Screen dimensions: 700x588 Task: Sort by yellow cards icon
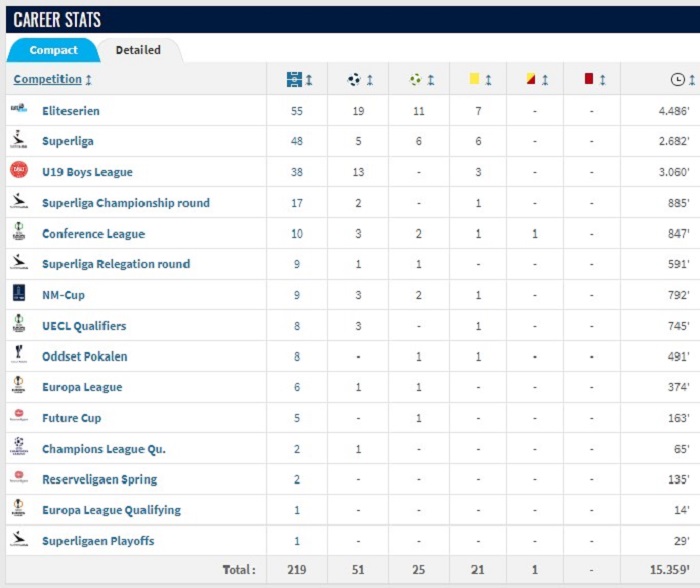pyautogui.click(x=474, y=79)
